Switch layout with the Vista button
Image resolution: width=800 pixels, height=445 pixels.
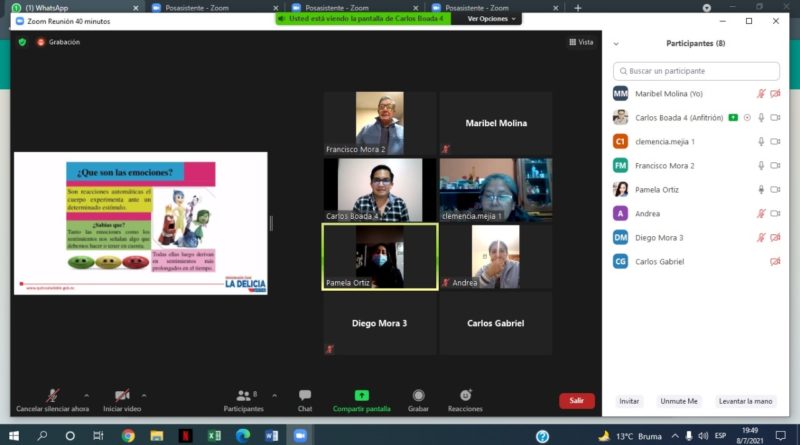point(581,42)
